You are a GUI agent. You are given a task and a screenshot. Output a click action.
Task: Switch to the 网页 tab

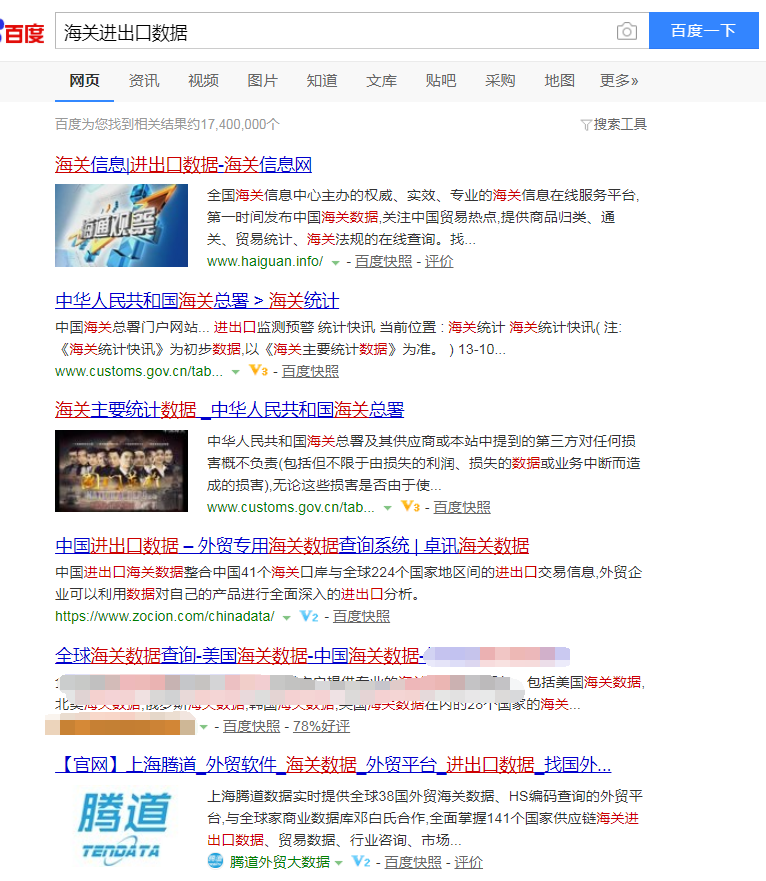84,81
